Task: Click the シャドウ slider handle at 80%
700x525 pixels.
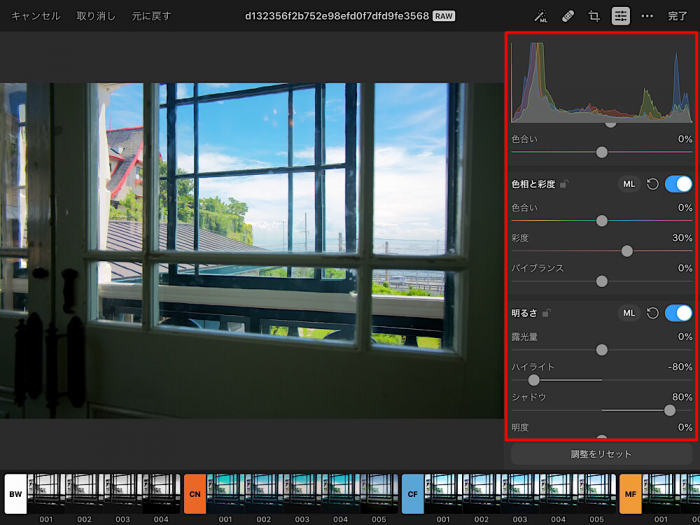Action: coord(670,411)
